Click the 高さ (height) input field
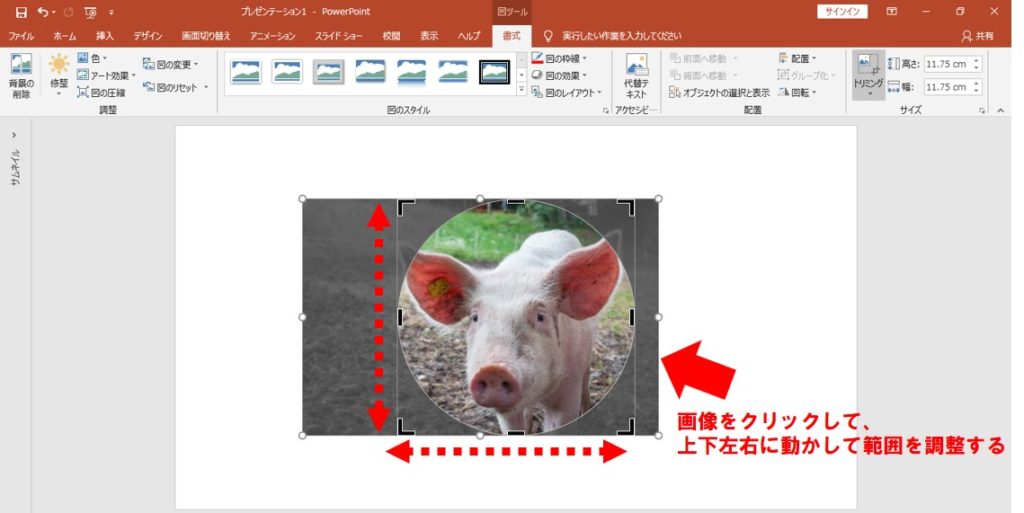The image size is (1024, 513). 946,63
